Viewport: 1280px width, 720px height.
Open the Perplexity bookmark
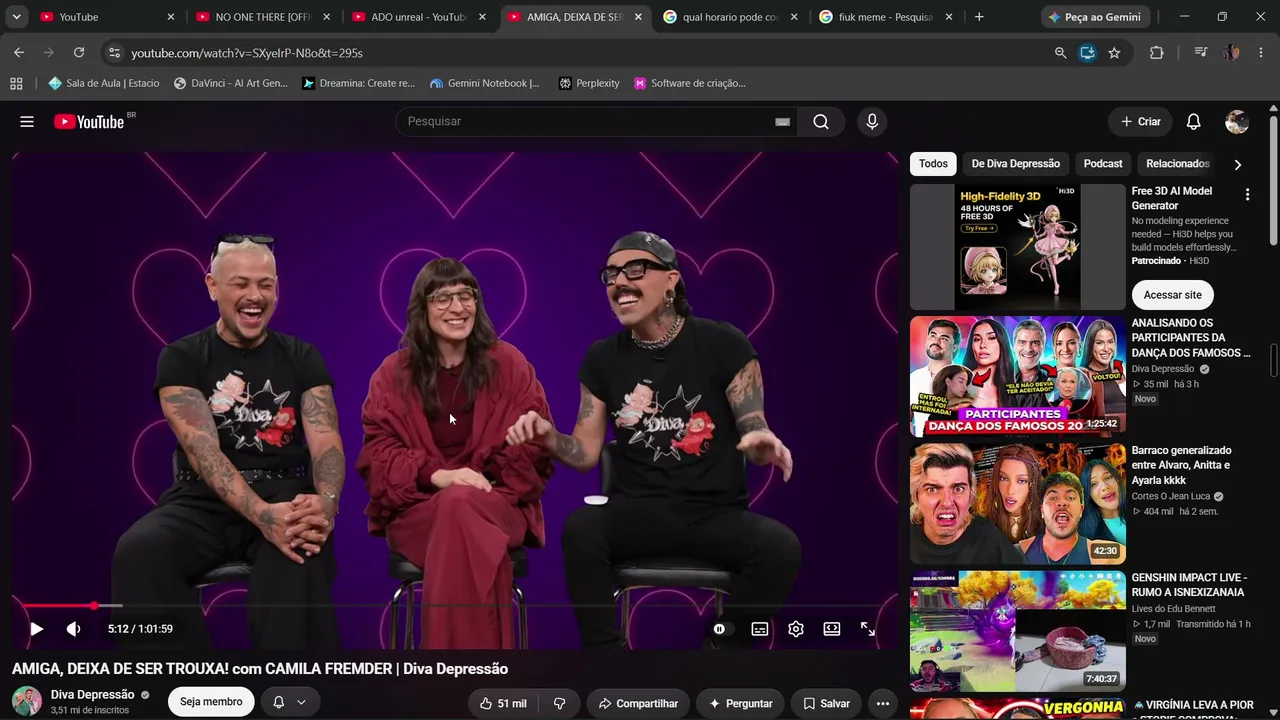click(x=589, y=83)
